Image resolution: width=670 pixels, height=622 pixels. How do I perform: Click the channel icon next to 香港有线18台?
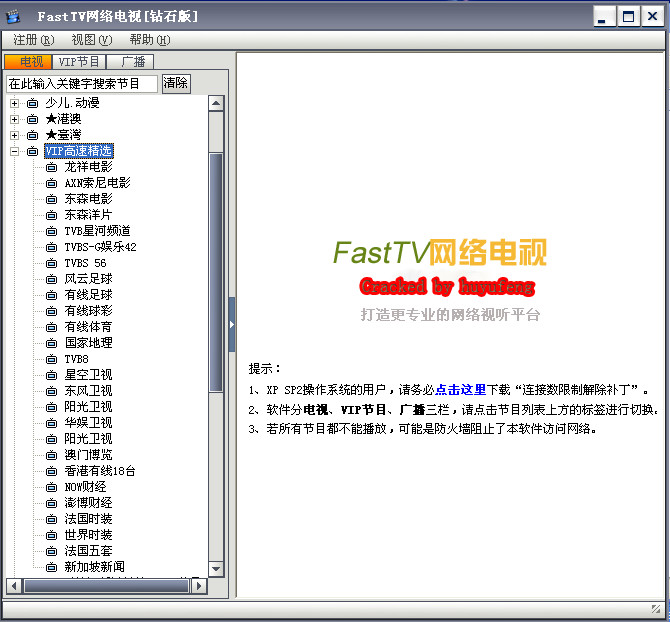(x=51, y=471)
